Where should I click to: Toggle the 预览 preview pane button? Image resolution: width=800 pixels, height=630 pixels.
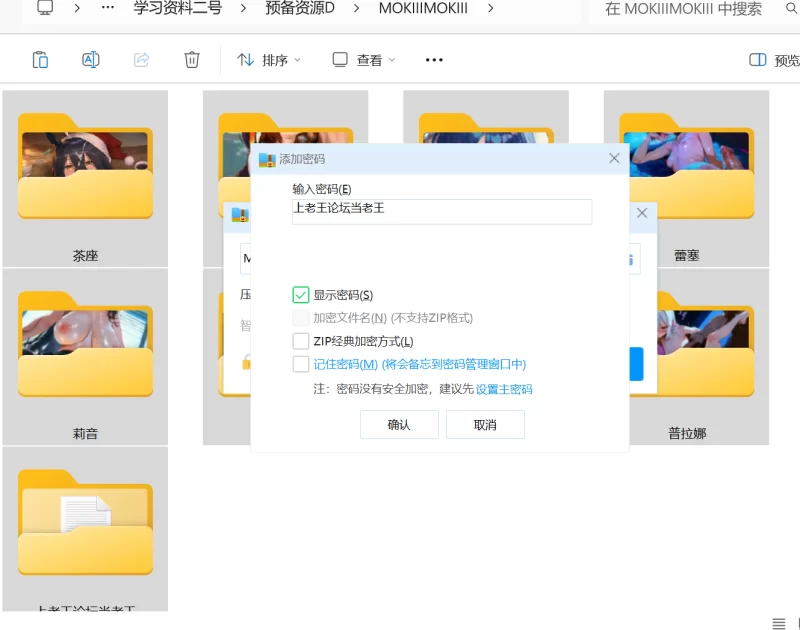[774, 60]
